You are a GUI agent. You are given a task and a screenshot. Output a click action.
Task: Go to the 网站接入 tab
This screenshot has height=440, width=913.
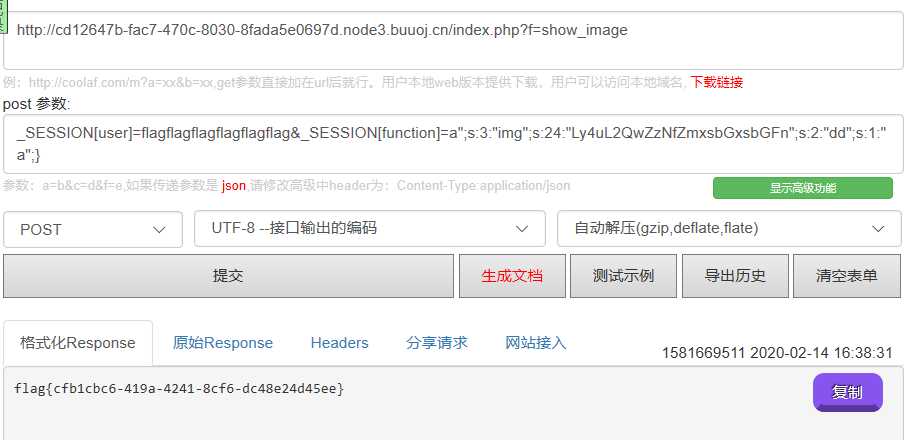[x=536, y=342]
